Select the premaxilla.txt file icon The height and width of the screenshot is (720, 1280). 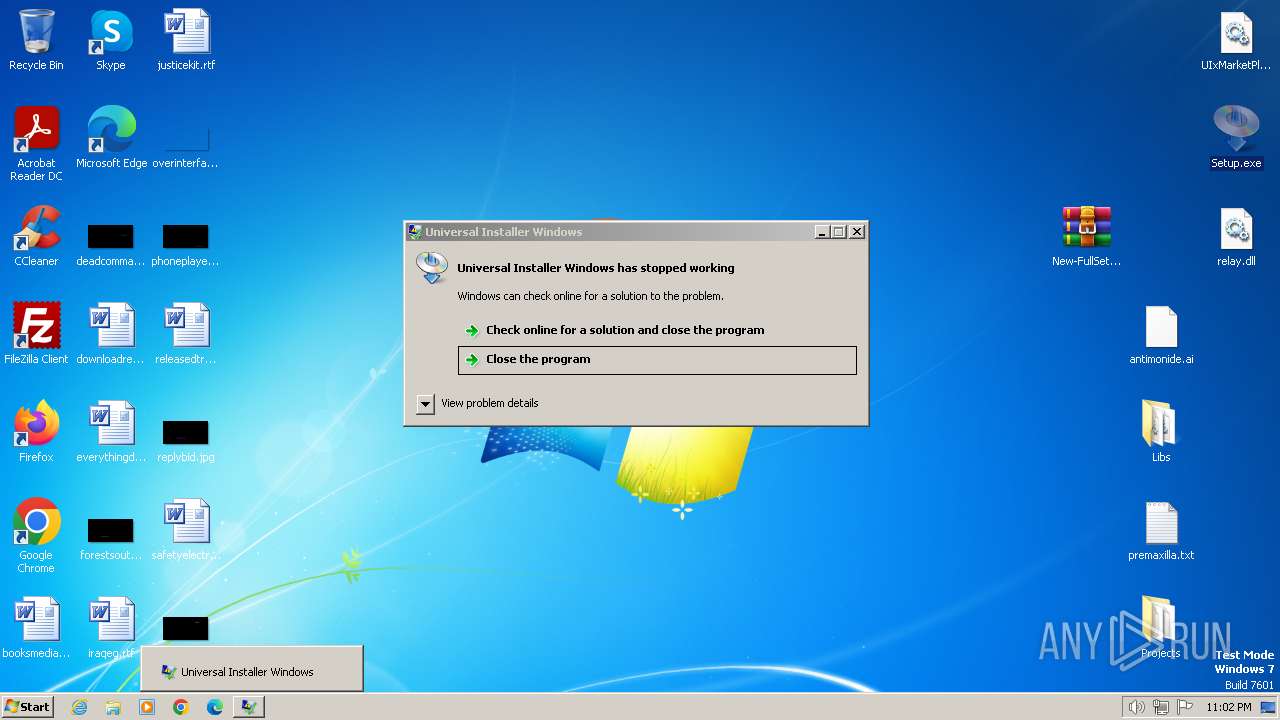[x=1161, y=529]
